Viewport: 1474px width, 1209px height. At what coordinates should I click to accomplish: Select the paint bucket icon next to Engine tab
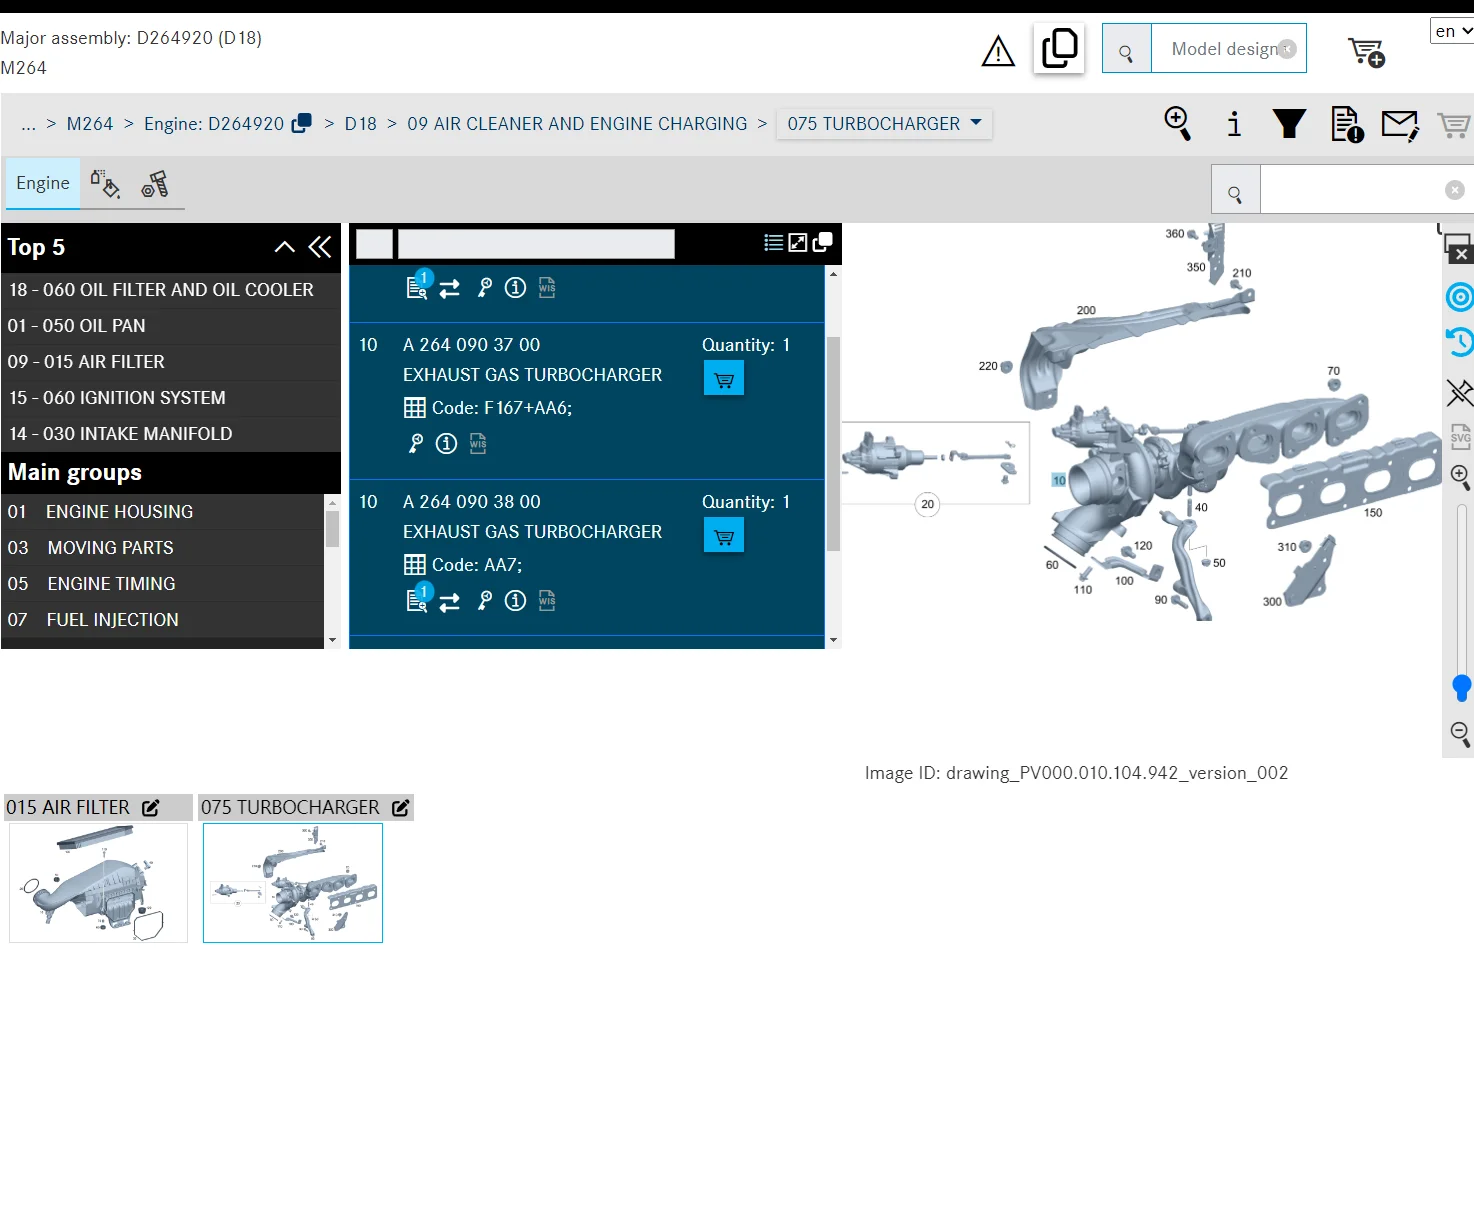coord(105,184)
